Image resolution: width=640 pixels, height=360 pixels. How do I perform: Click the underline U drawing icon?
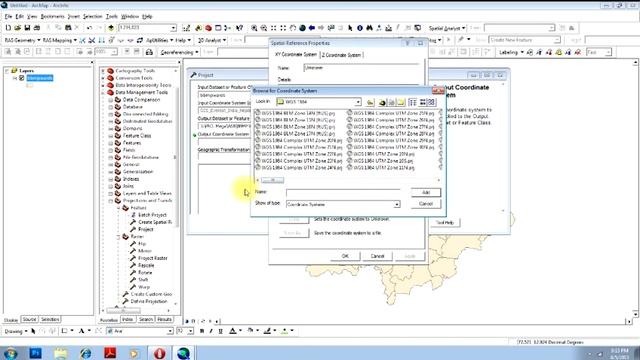point(221,331)
